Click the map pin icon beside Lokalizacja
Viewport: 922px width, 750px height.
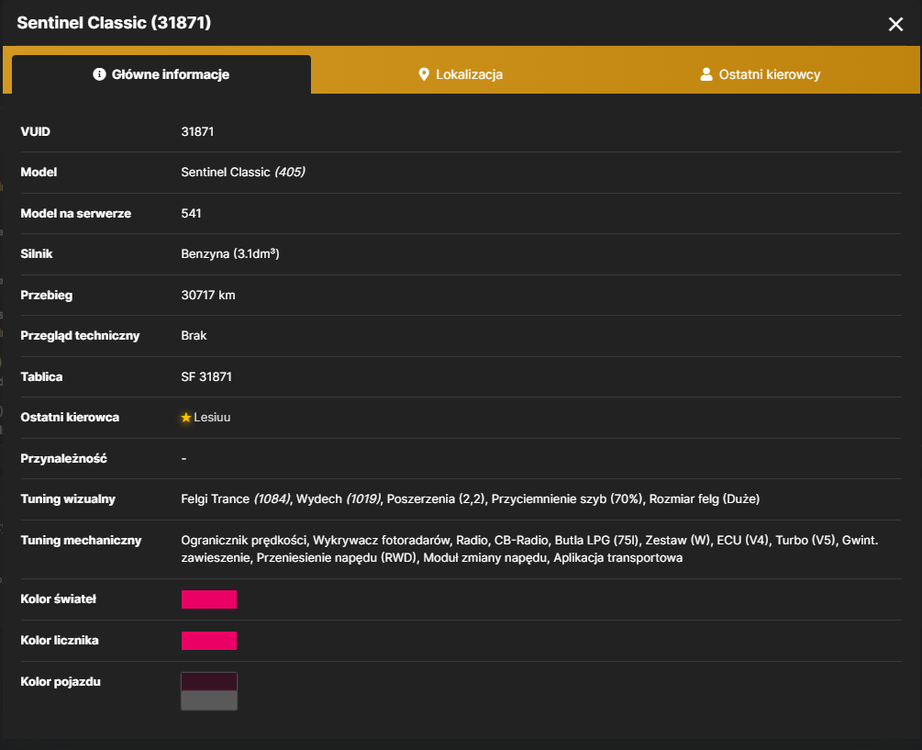(423, 75)
